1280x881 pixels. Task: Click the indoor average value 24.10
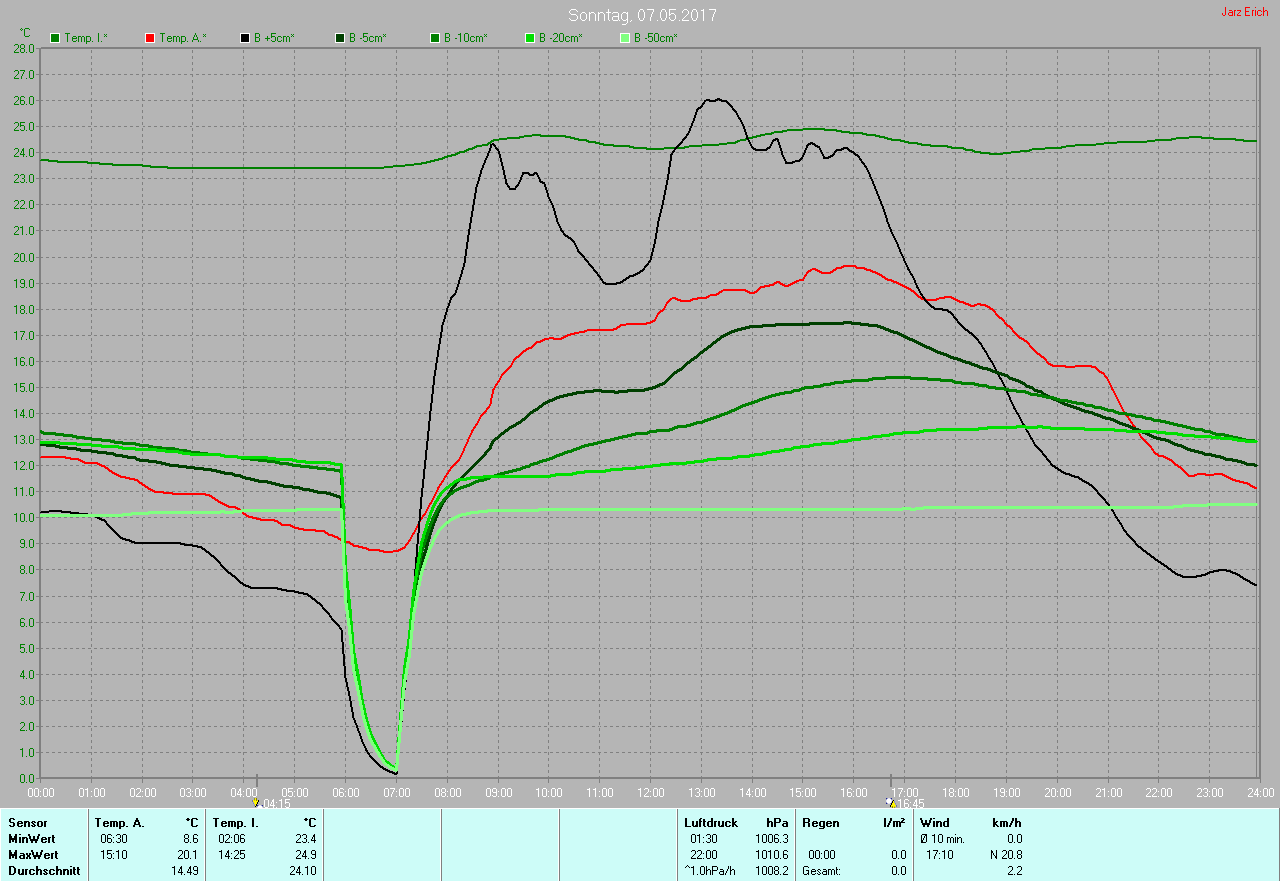pyautogui.click(x=302, y=871)
